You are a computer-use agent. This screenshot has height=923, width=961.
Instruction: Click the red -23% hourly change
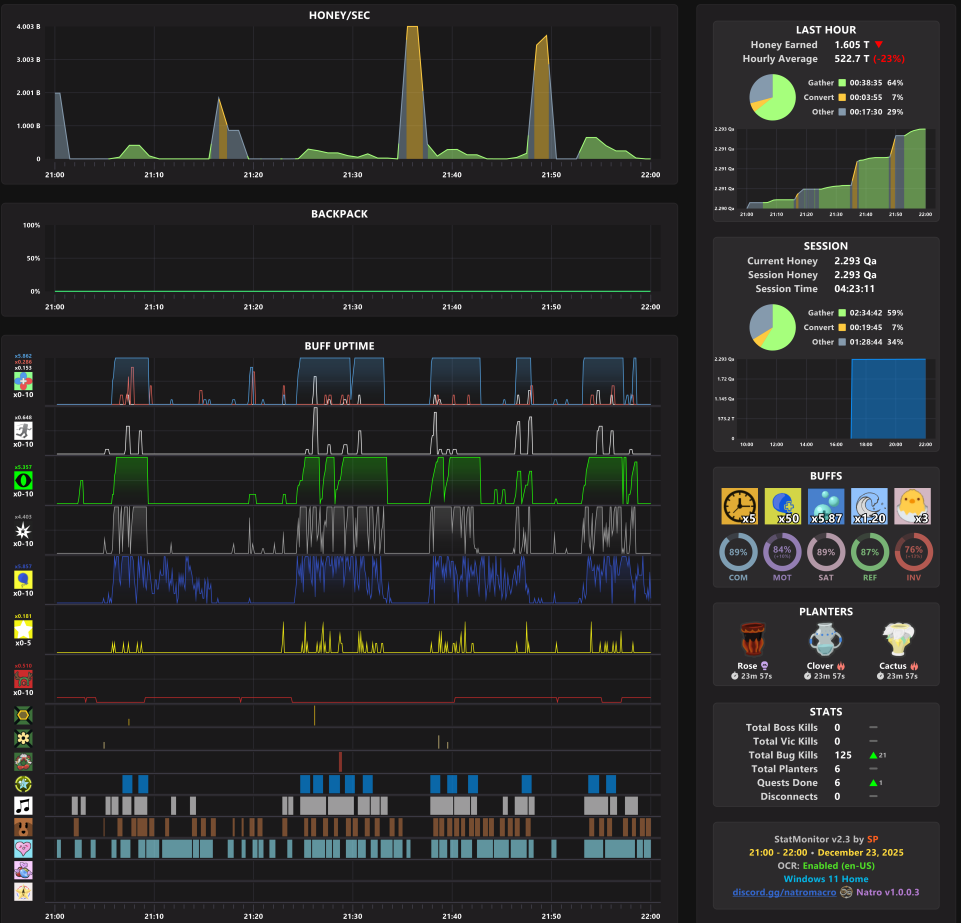[889, 59]
